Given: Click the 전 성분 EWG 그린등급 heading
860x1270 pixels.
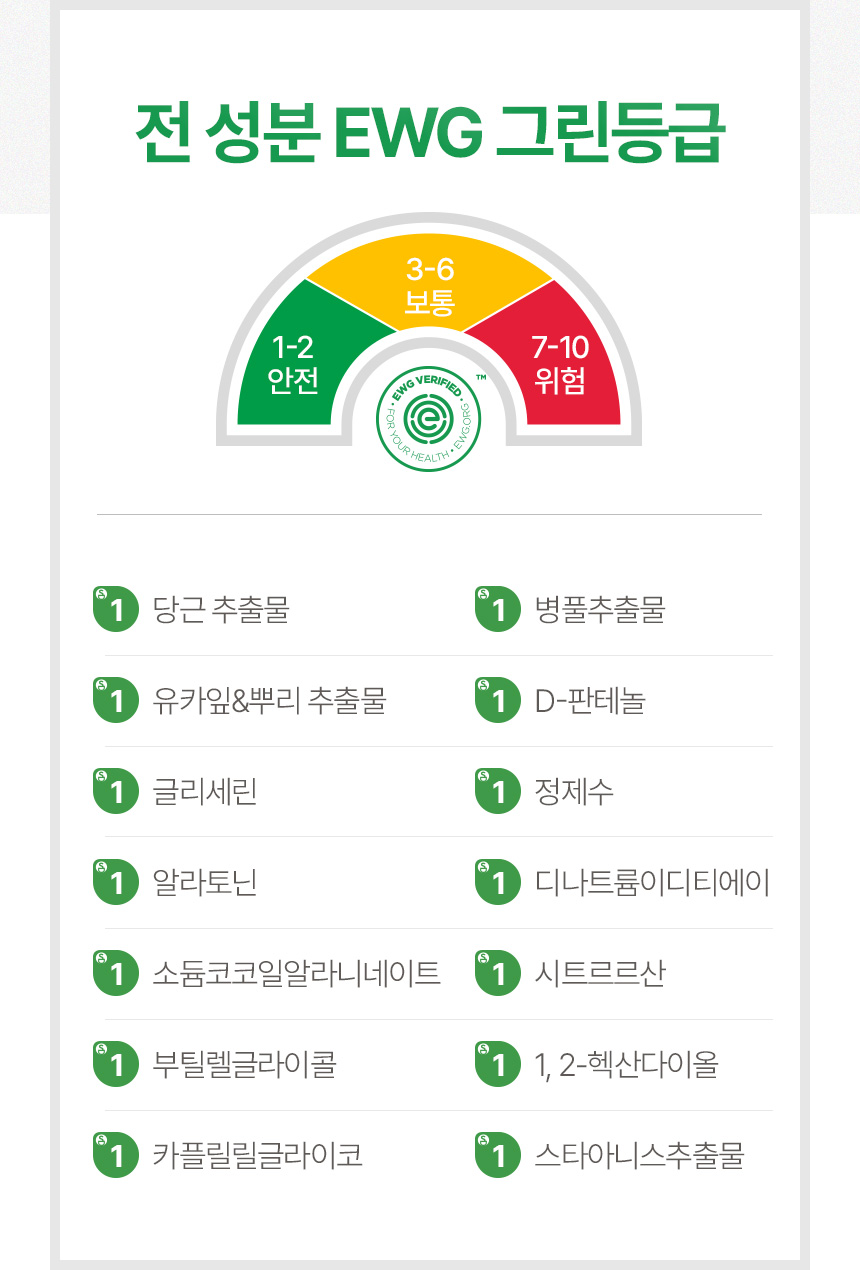Looking at the screenshot, I should click(x=429, y=134).
